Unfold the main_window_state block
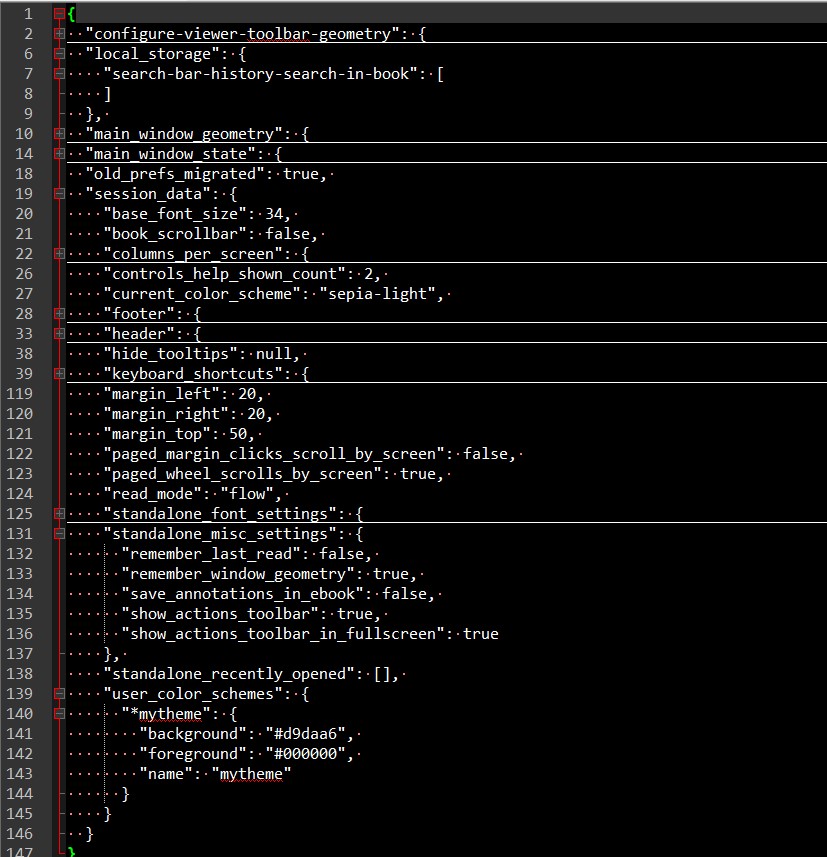 click(60, 154)
